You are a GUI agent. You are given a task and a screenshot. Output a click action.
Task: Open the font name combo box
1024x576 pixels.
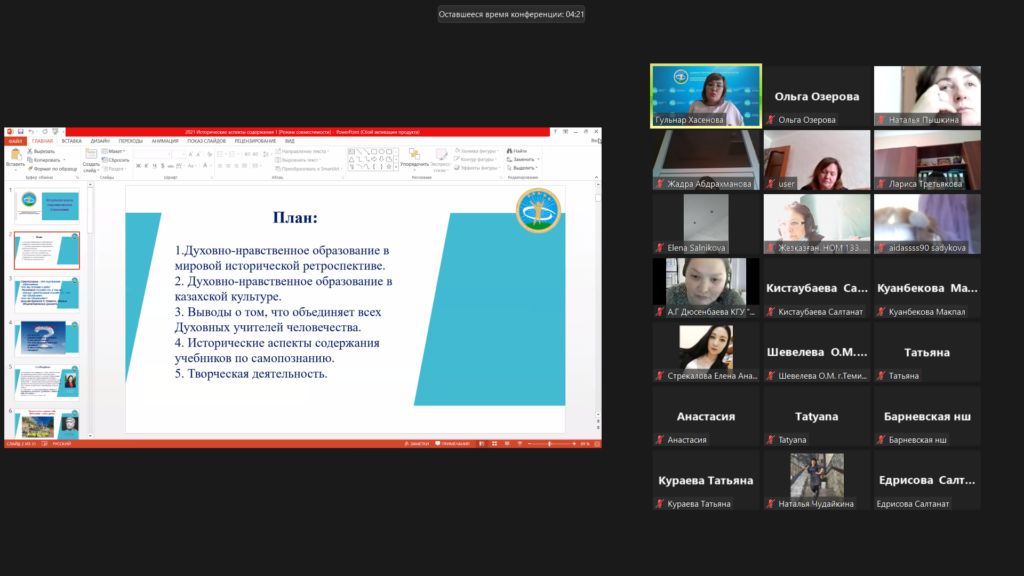(x=153, y=154)
